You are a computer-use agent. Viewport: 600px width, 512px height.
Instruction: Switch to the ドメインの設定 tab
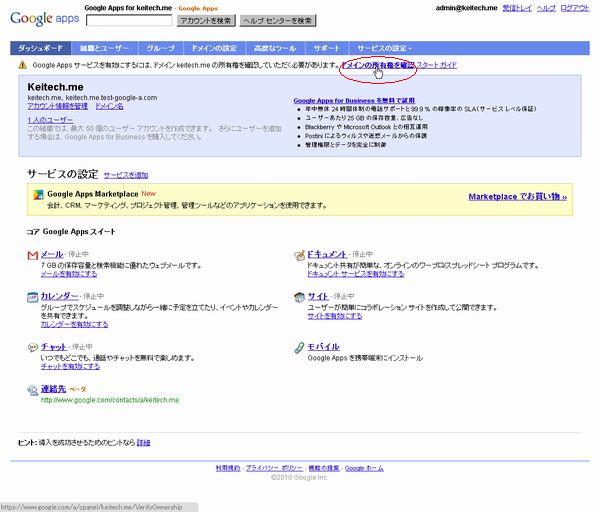point(214,48)
